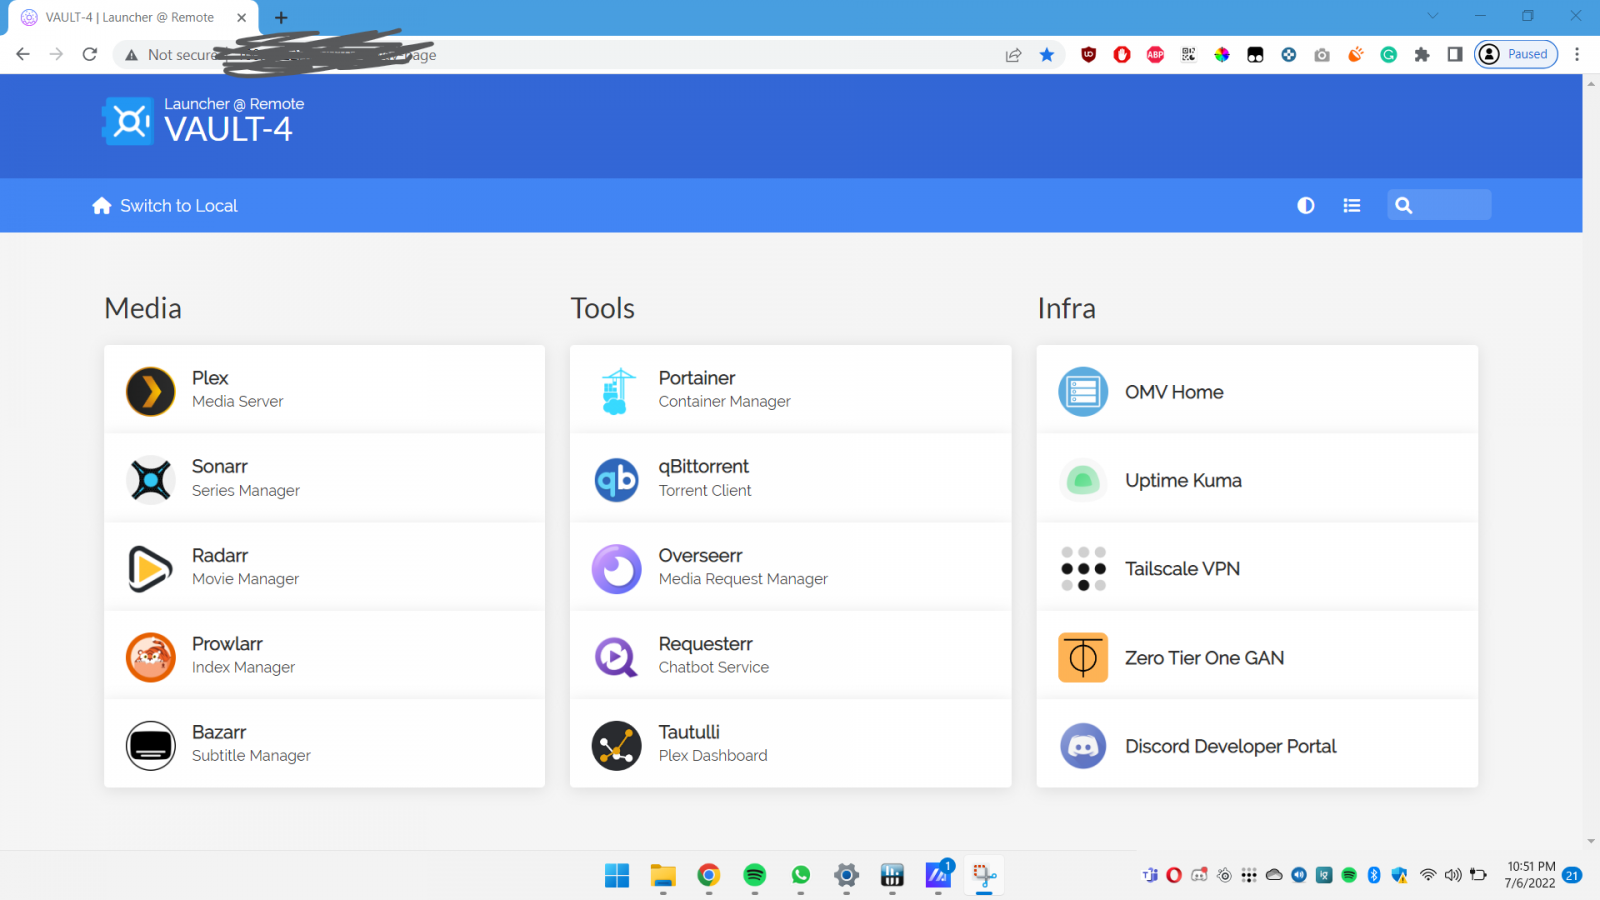
Task: Open a new browser tab
Action: (x=281, y=18)
